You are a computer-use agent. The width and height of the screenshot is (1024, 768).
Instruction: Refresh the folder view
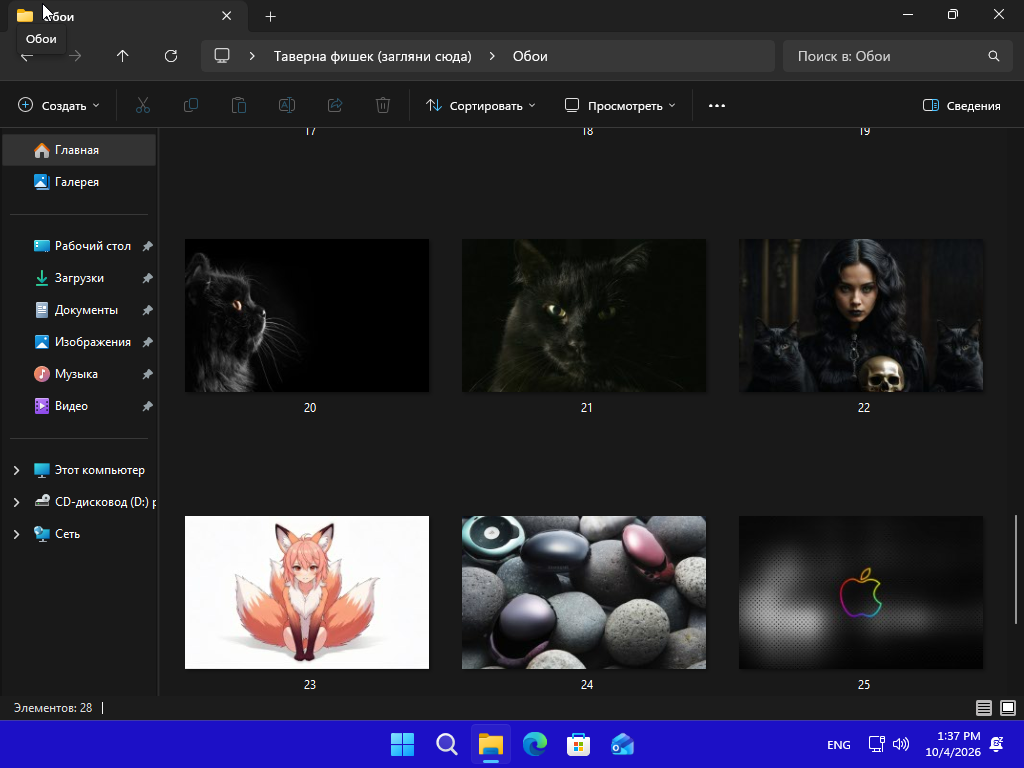(x=171, y=56)
